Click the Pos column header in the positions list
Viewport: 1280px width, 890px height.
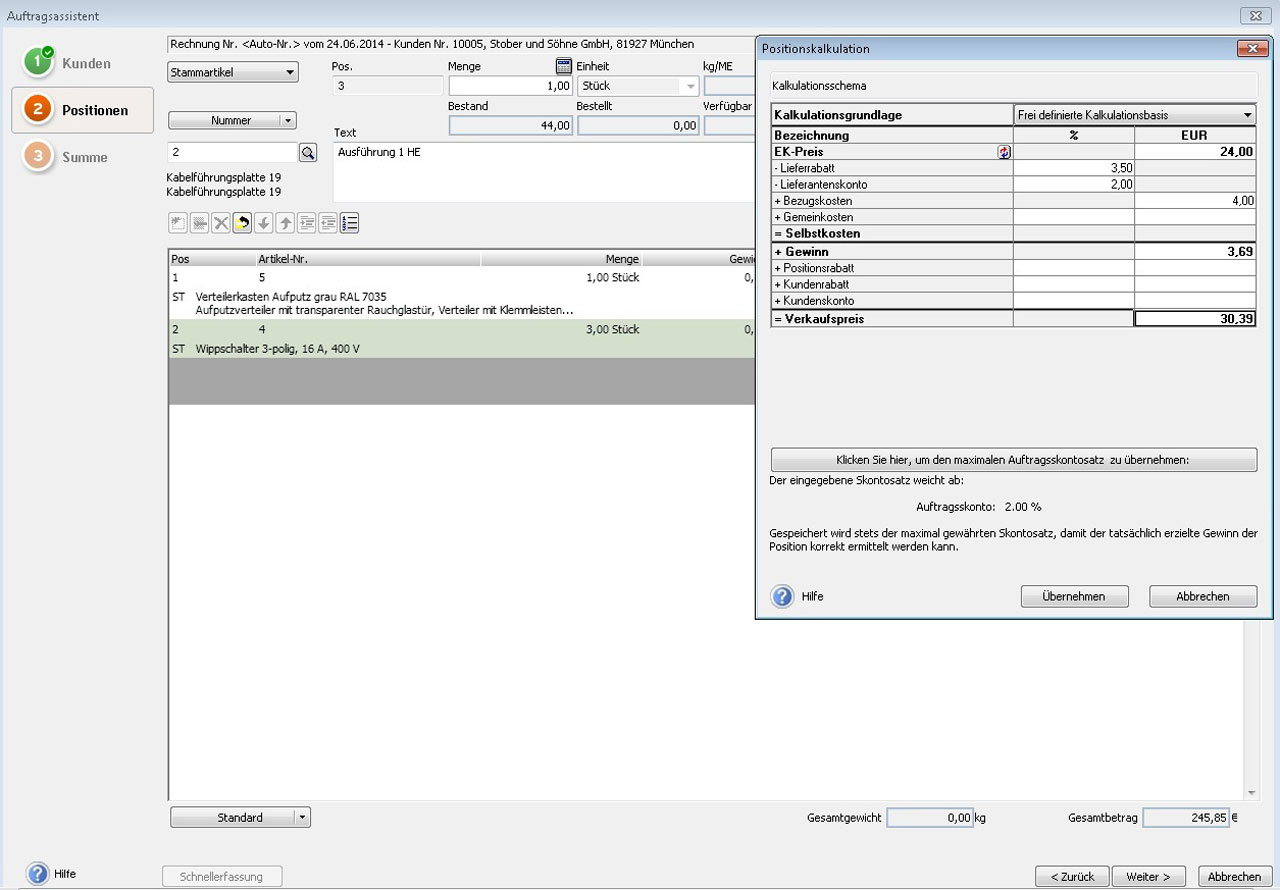click(212, 259)
